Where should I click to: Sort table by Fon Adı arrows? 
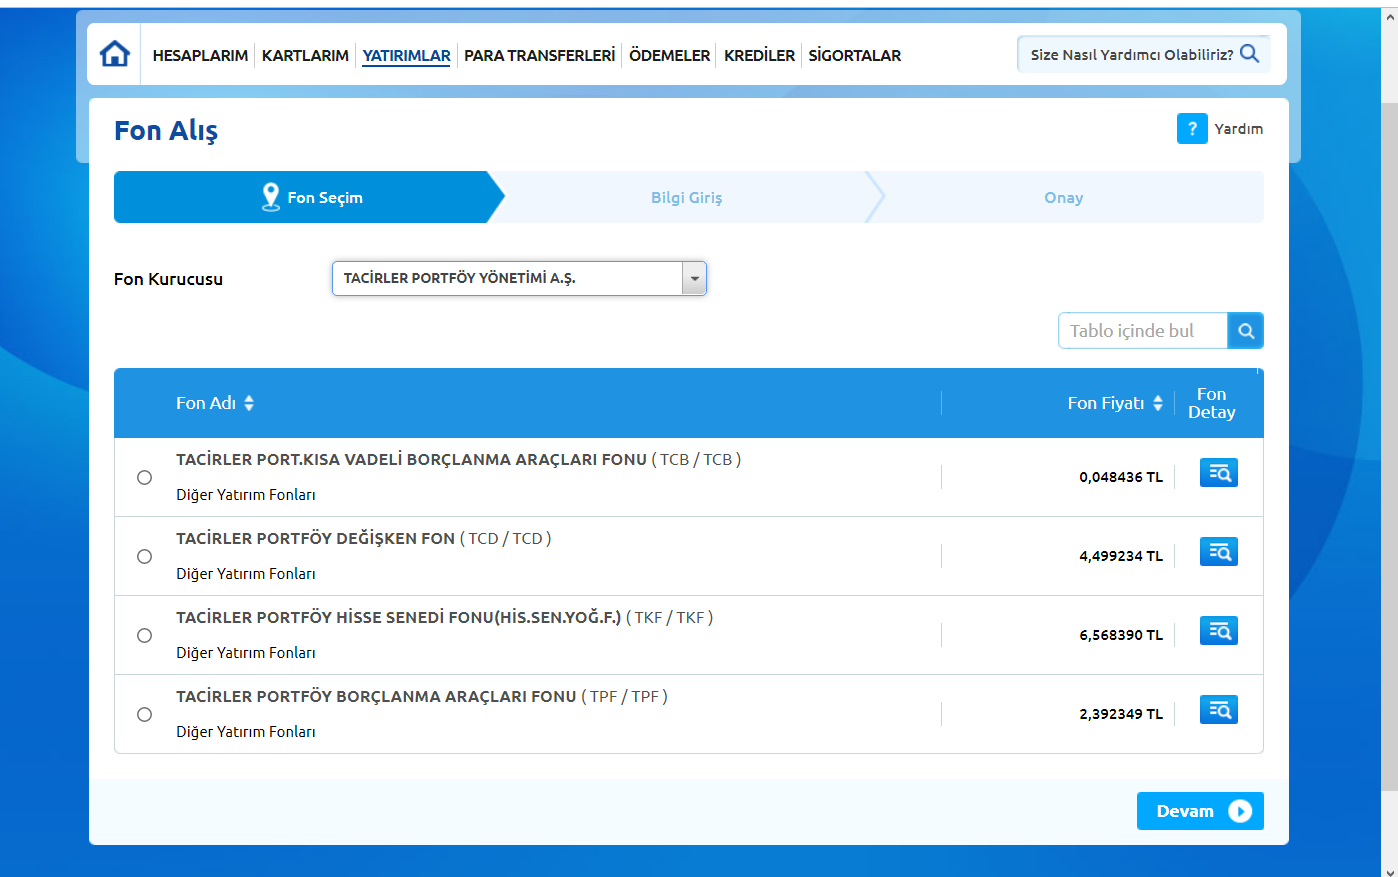(x=249, y=403)
